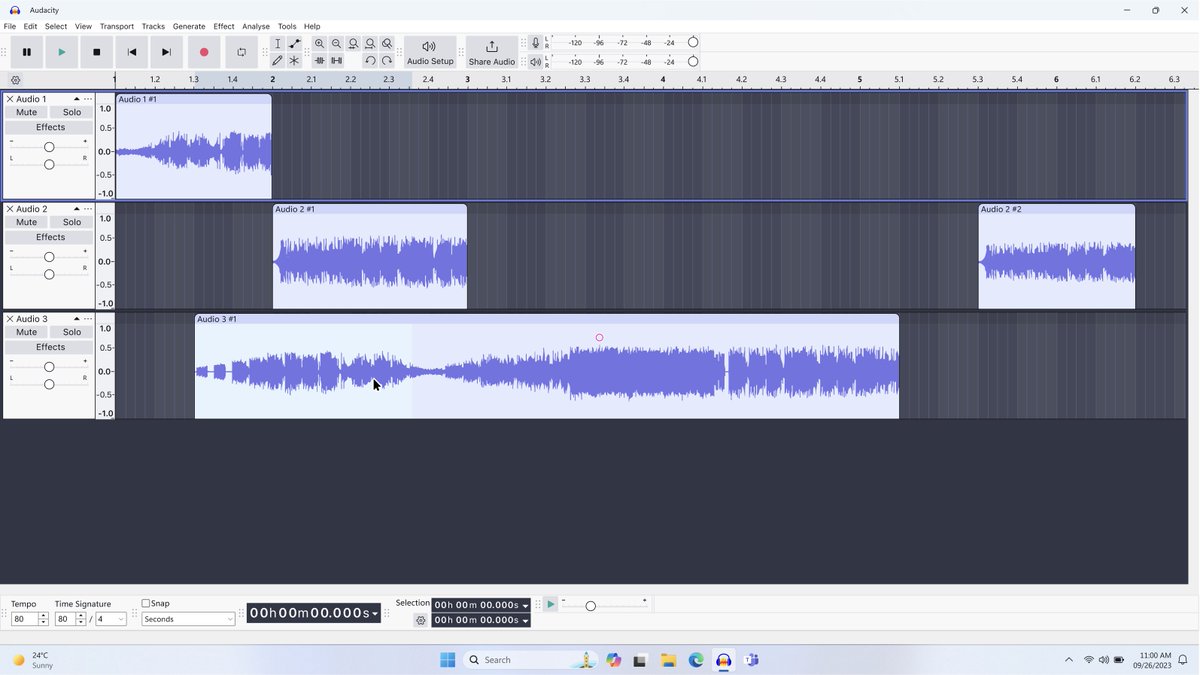
Task: Click the Tempo value field
Action: coord(24,619)
